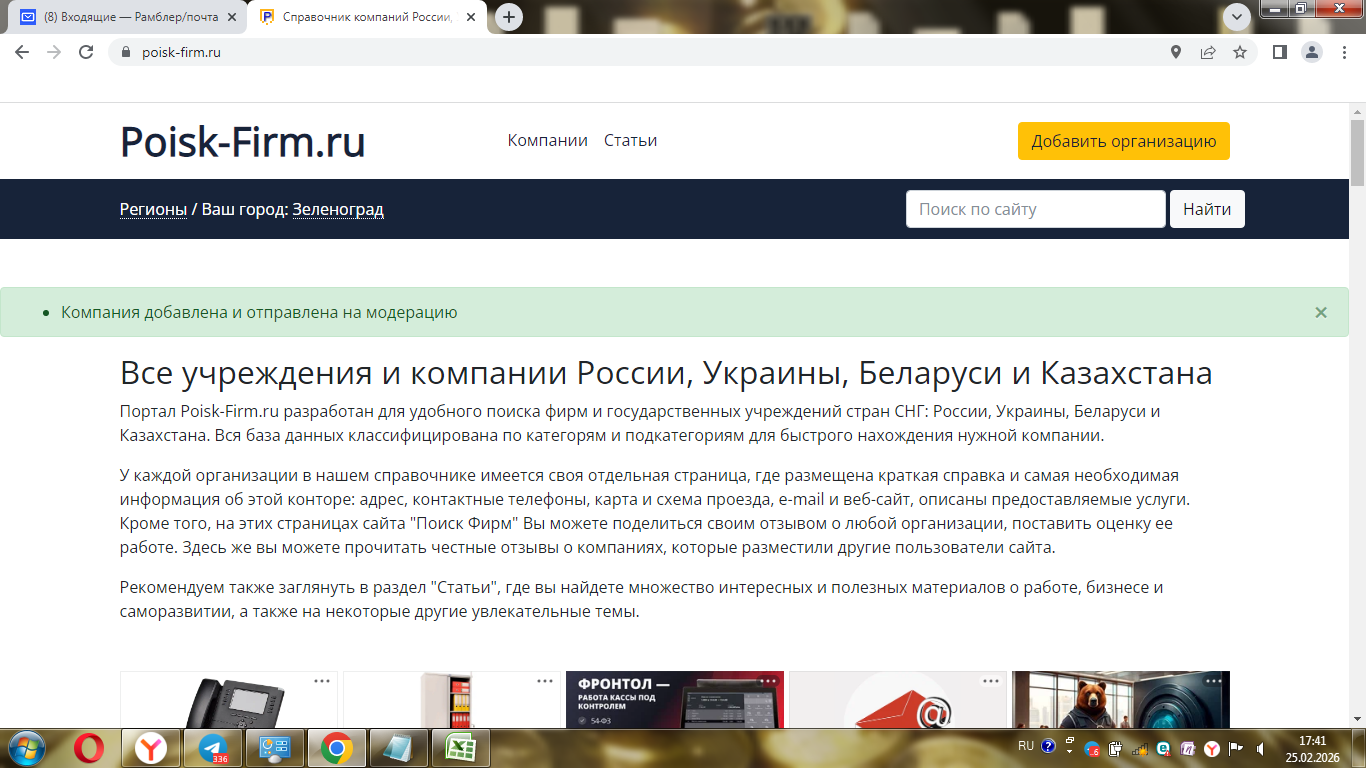The height and width of the screenshot is (768, 1366).
Task: Toggle the Chrome side panel
Action: 1279,52
